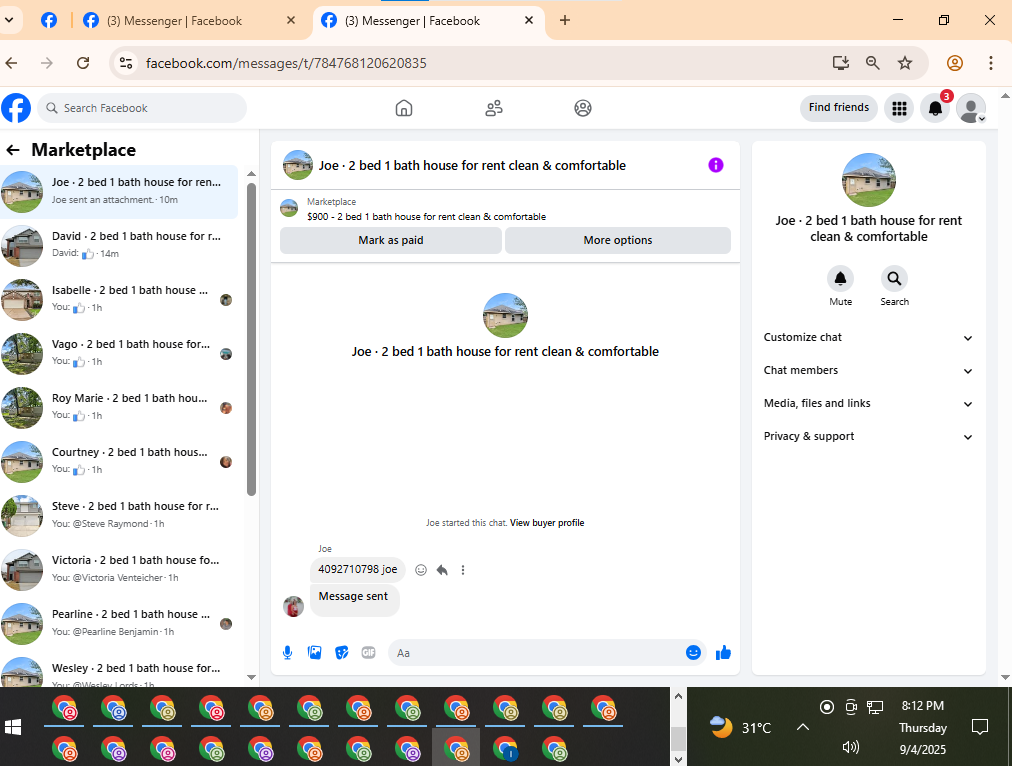The width and height of the screenshot is (1012, 766).
Task: Open the account profile avatar menu
Action: coord(971,108)
